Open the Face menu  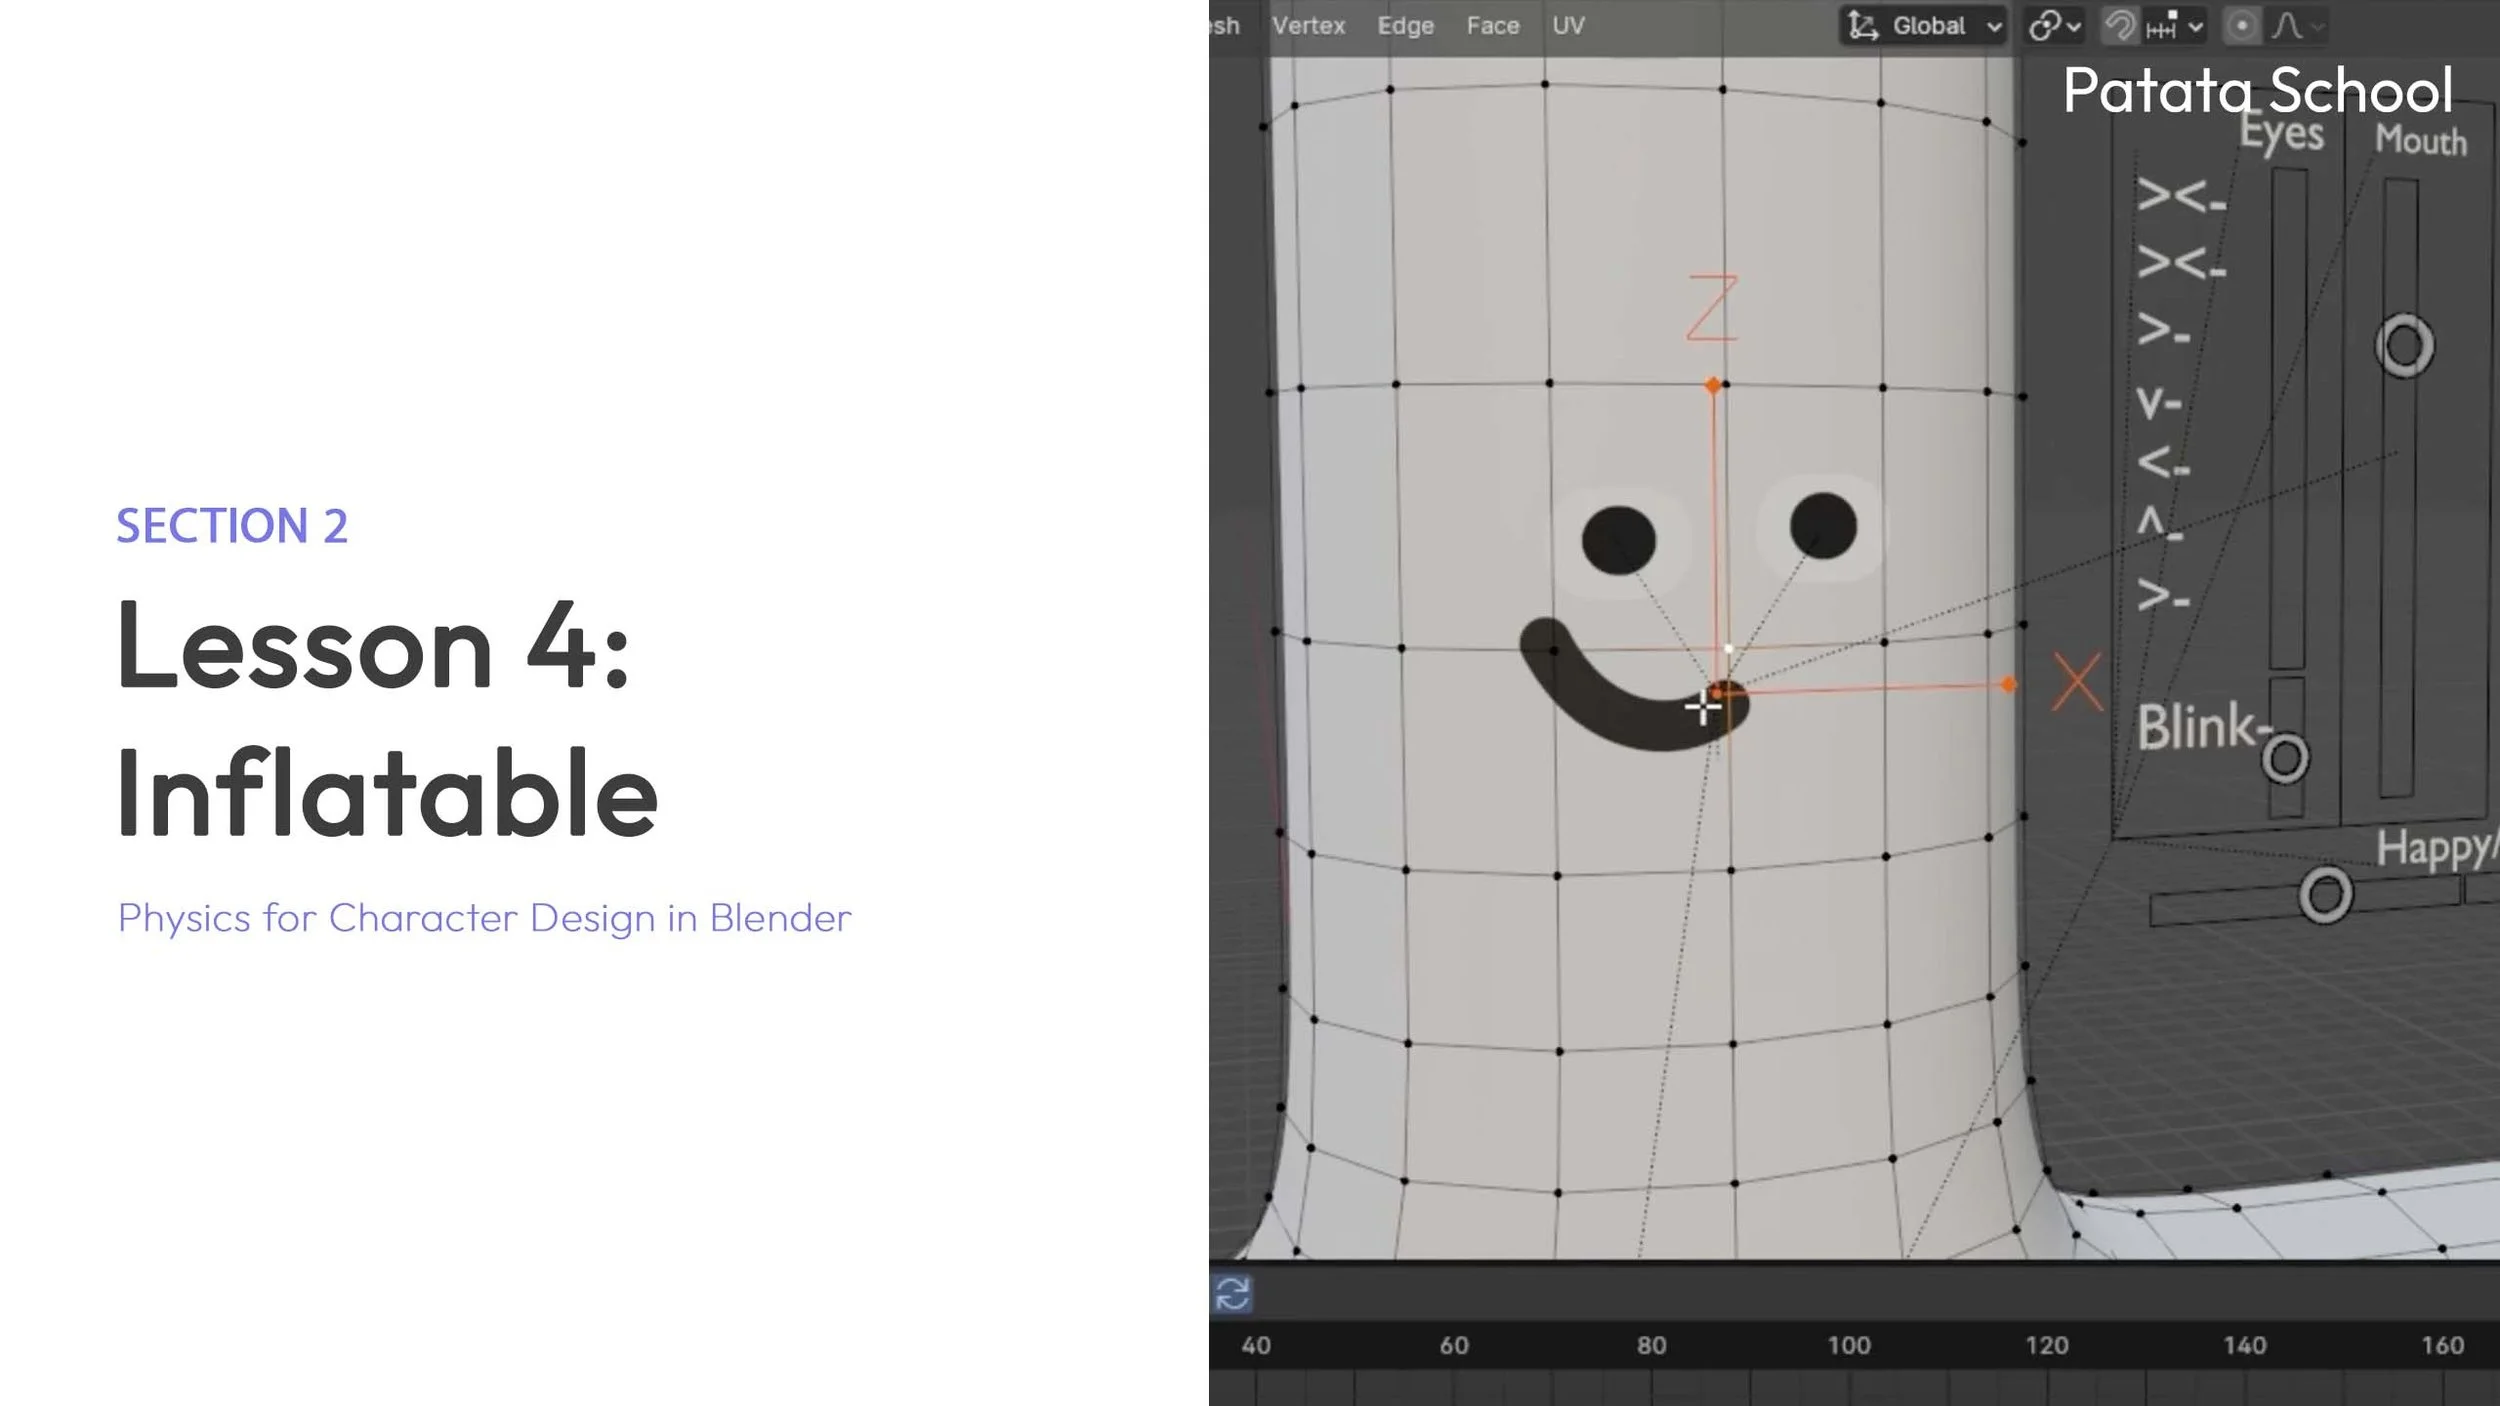(x=1492, y=26)
